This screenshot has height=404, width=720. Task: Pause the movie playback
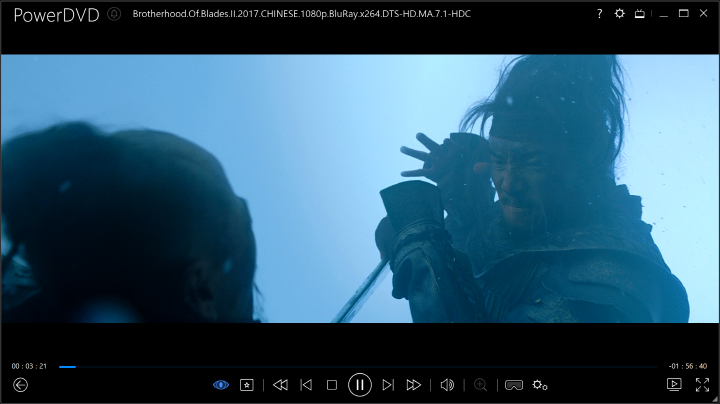[360, 385]
